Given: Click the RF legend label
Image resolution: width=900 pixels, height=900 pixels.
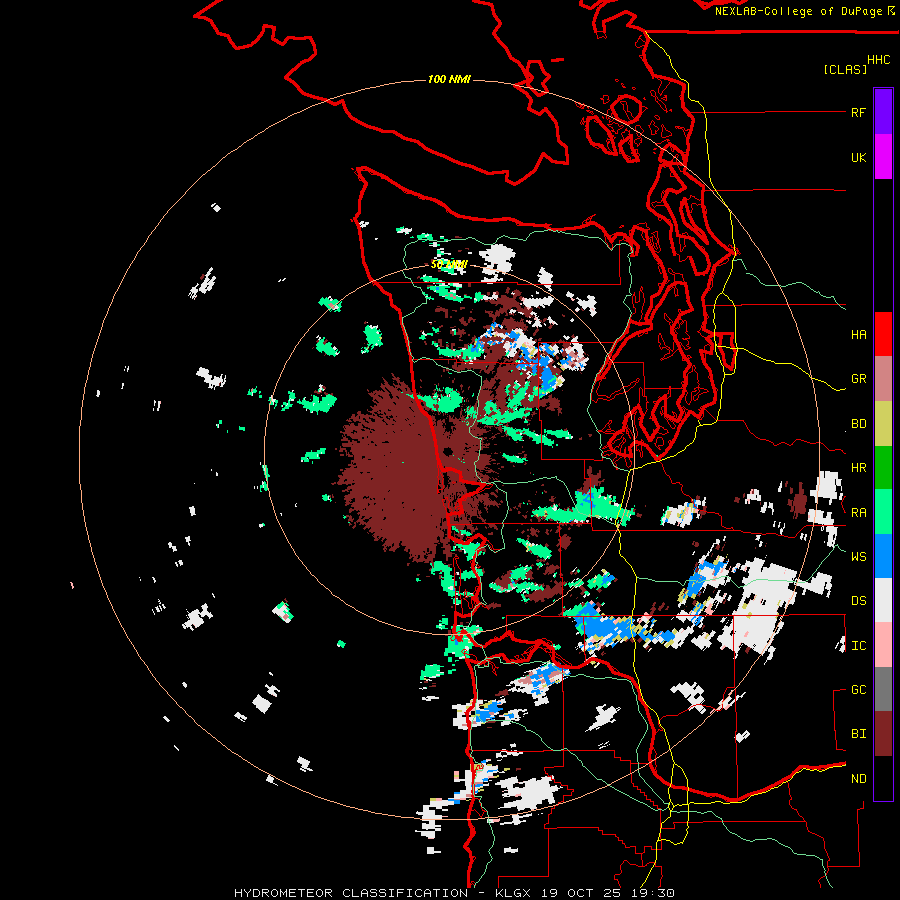Looking at the screenshot, I should pyautogui.click(x=858, y=112).
